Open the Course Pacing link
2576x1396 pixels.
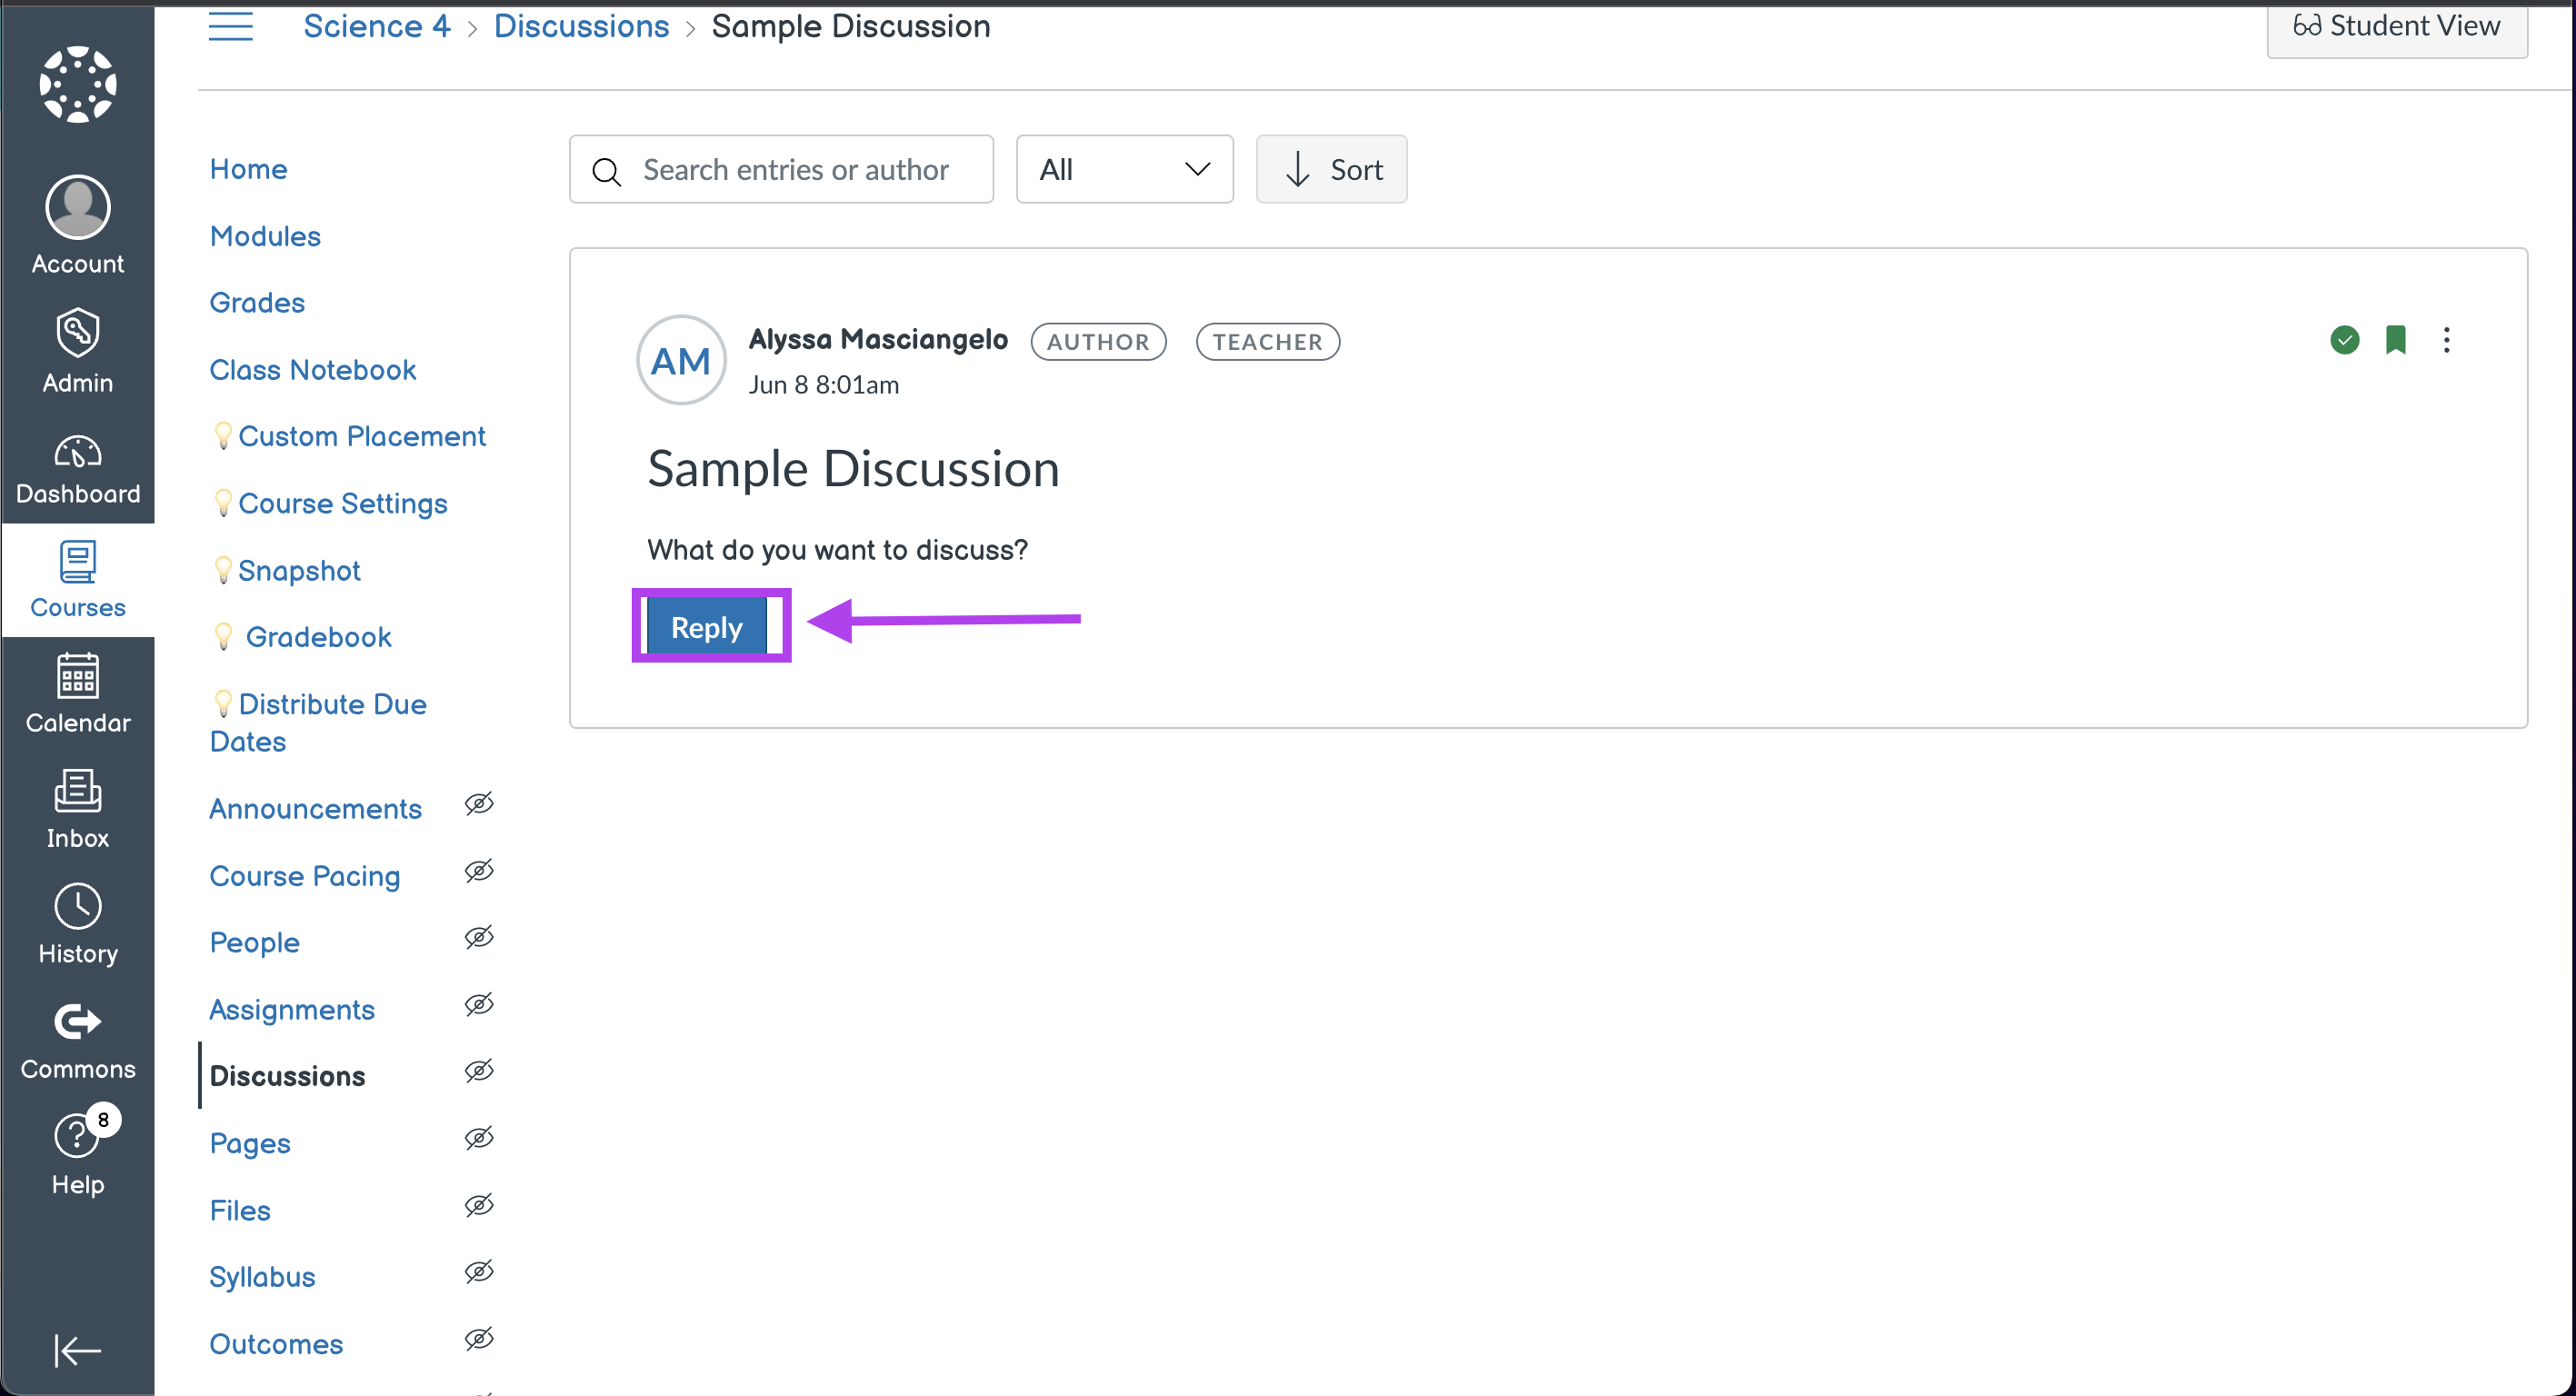tap(305, 875)
